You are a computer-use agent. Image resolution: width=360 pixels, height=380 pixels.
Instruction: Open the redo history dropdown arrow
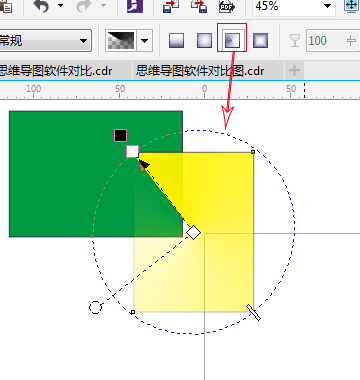click(x=103, y=5)
